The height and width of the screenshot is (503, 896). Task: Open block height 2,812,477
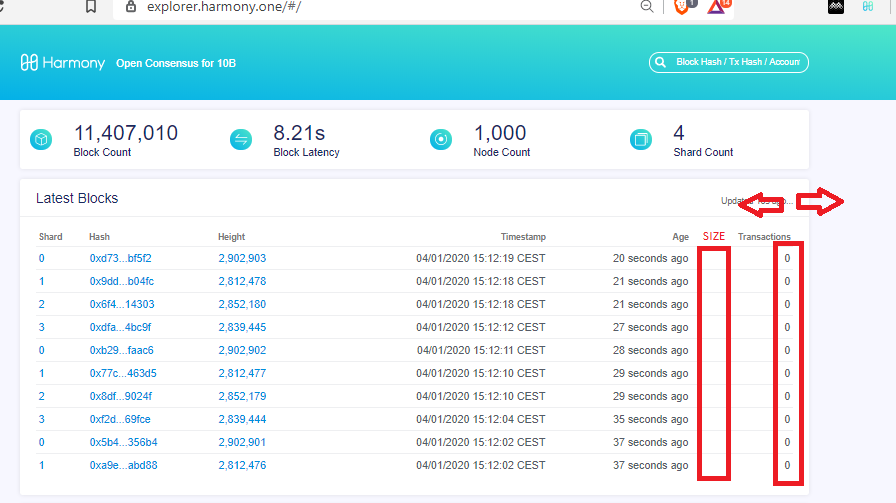pyautogui.click(x=242, y=373)
